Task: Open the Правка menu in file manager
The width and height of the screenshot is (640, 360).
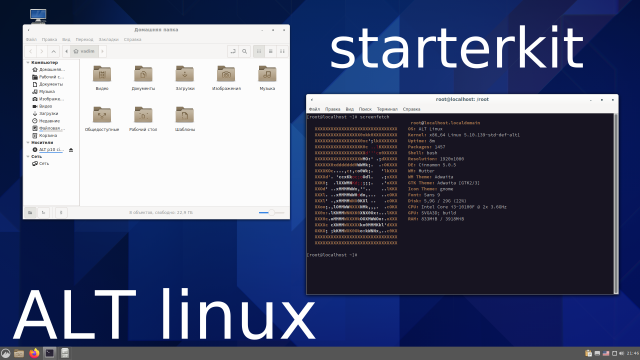Action: pos(49,40)
